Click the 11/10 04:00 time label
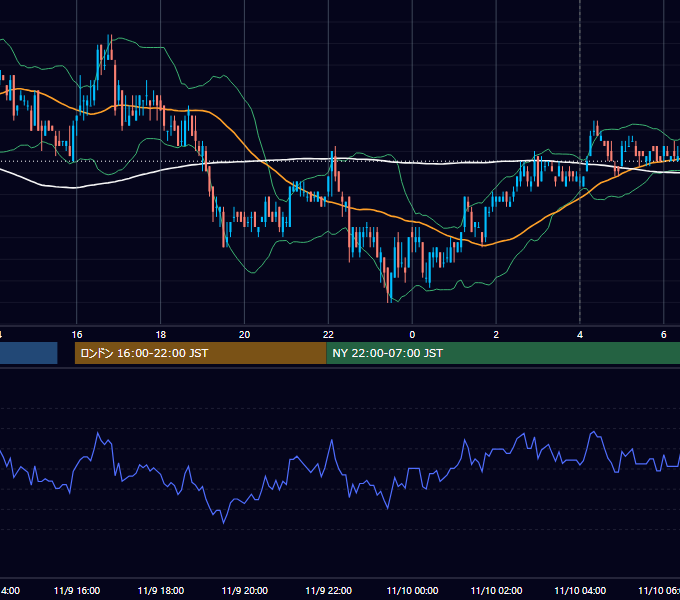Viewport: 680px width, 600px height. pos(580,590)
